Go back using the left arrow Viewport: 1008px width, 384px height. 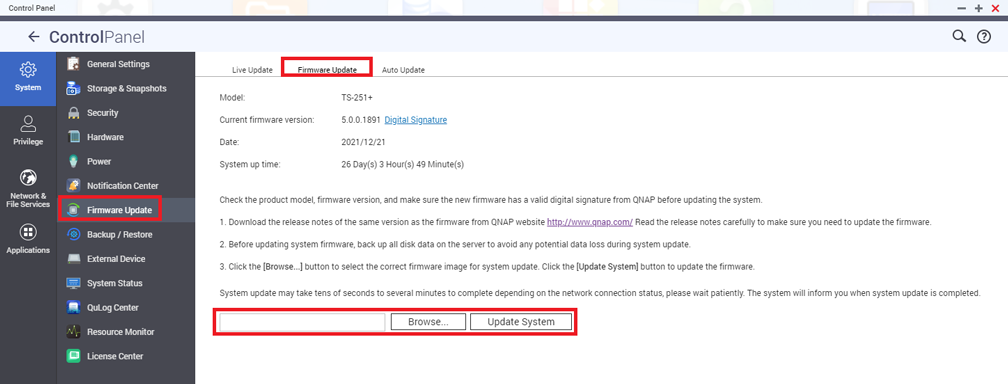[33, 37]
